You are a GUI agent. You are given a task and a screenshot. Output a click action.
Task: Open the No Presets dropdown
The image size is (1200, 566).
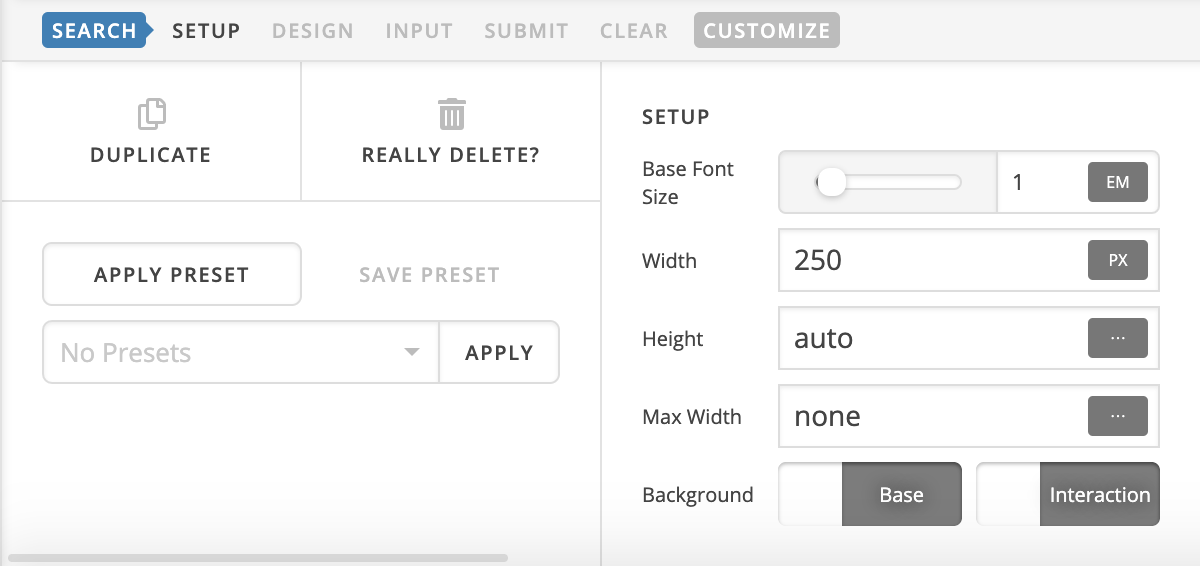coord(241,352)
